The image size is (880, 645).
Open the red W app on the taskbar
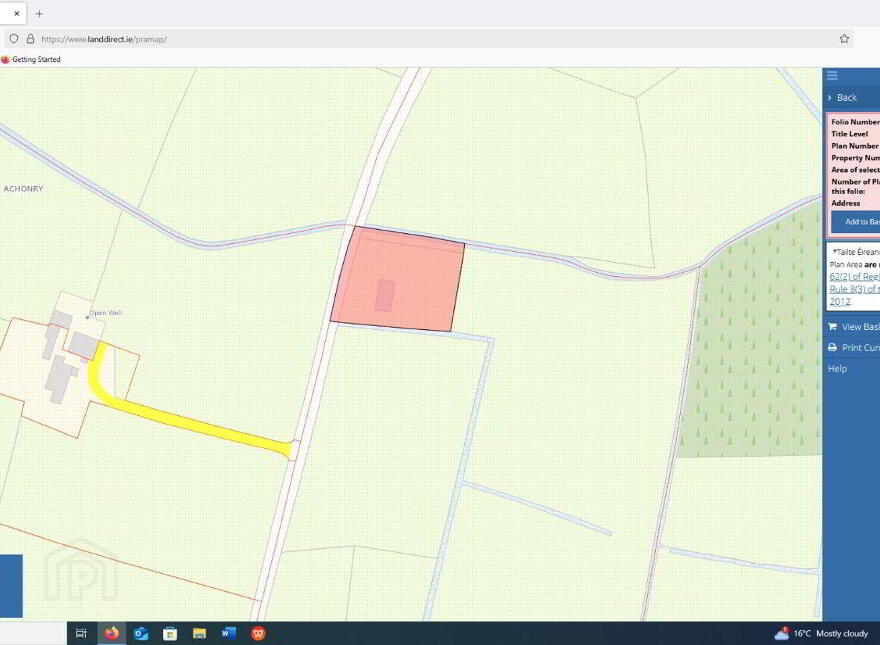click(x=258, y=633)
